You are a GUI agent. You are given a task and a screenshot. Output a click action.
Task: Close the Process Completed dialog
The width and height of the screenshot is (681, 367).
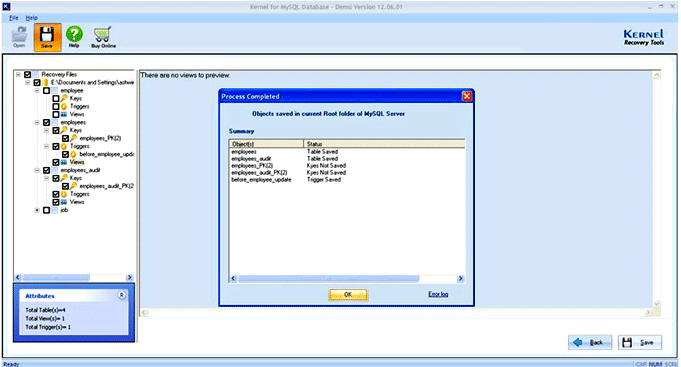[x=467, y=96]
